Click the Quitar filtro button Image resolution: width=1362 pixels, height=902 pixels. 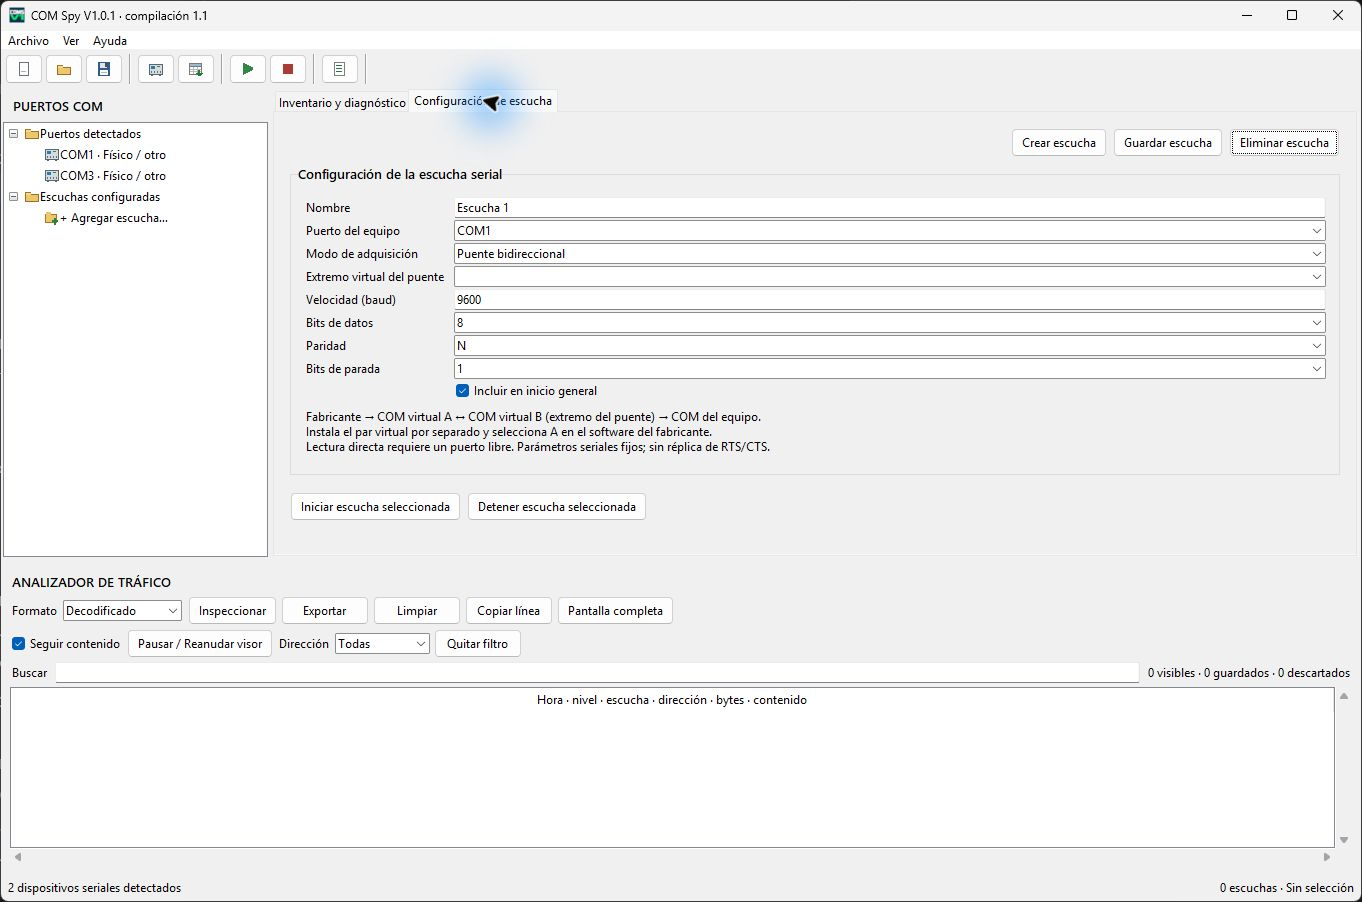click(478, 644)
